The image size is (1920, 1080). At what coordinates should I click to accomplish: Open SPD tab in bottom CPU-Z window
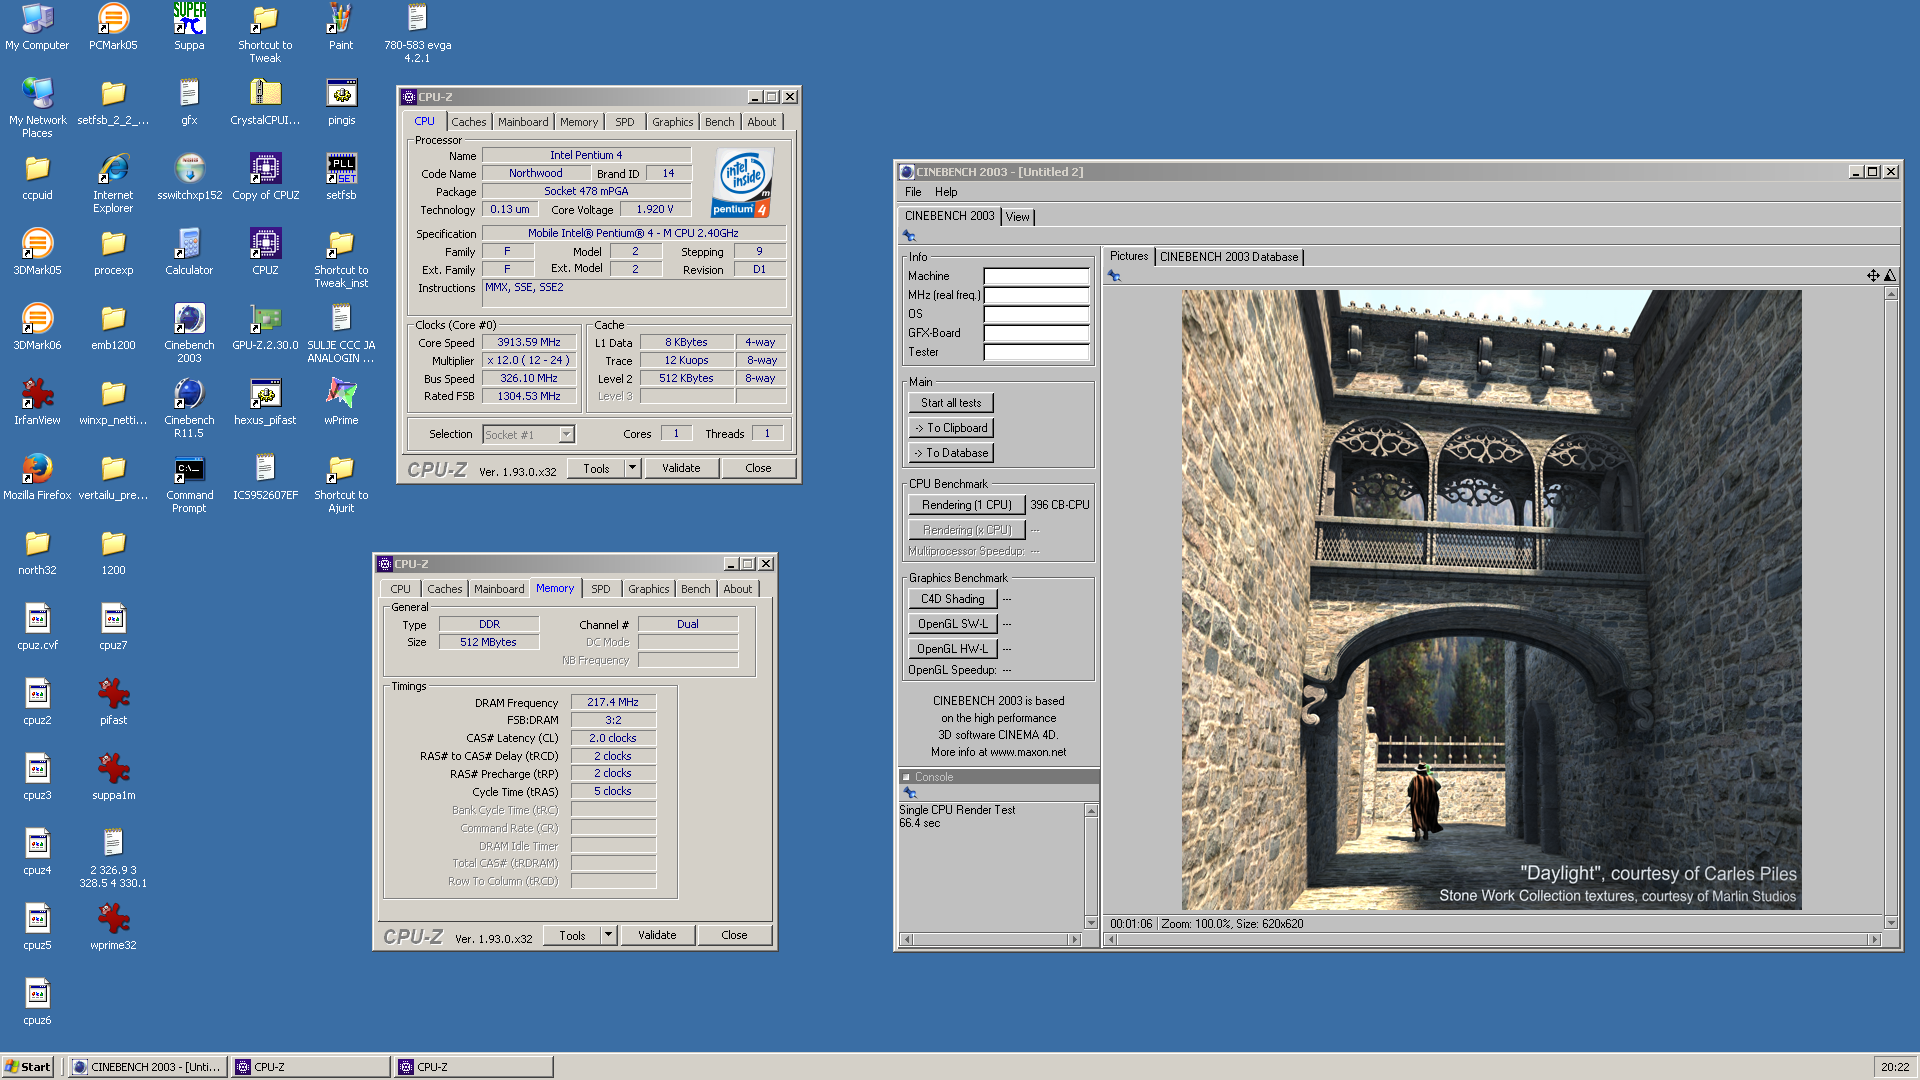tap(600, 589)
